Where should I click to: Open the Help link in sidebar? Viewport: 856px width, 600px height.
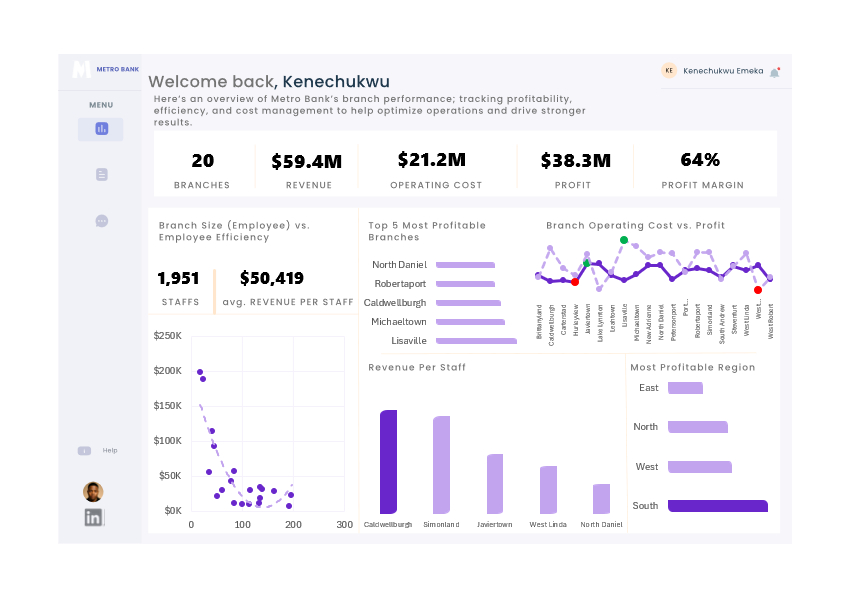tap(110, 450)
